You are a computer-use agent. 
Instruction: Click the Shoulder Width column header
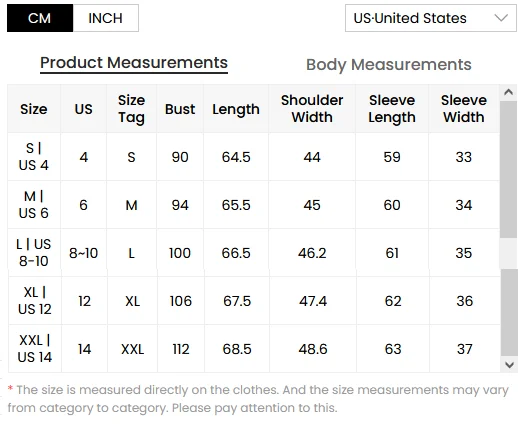click(x=312, y=109)
